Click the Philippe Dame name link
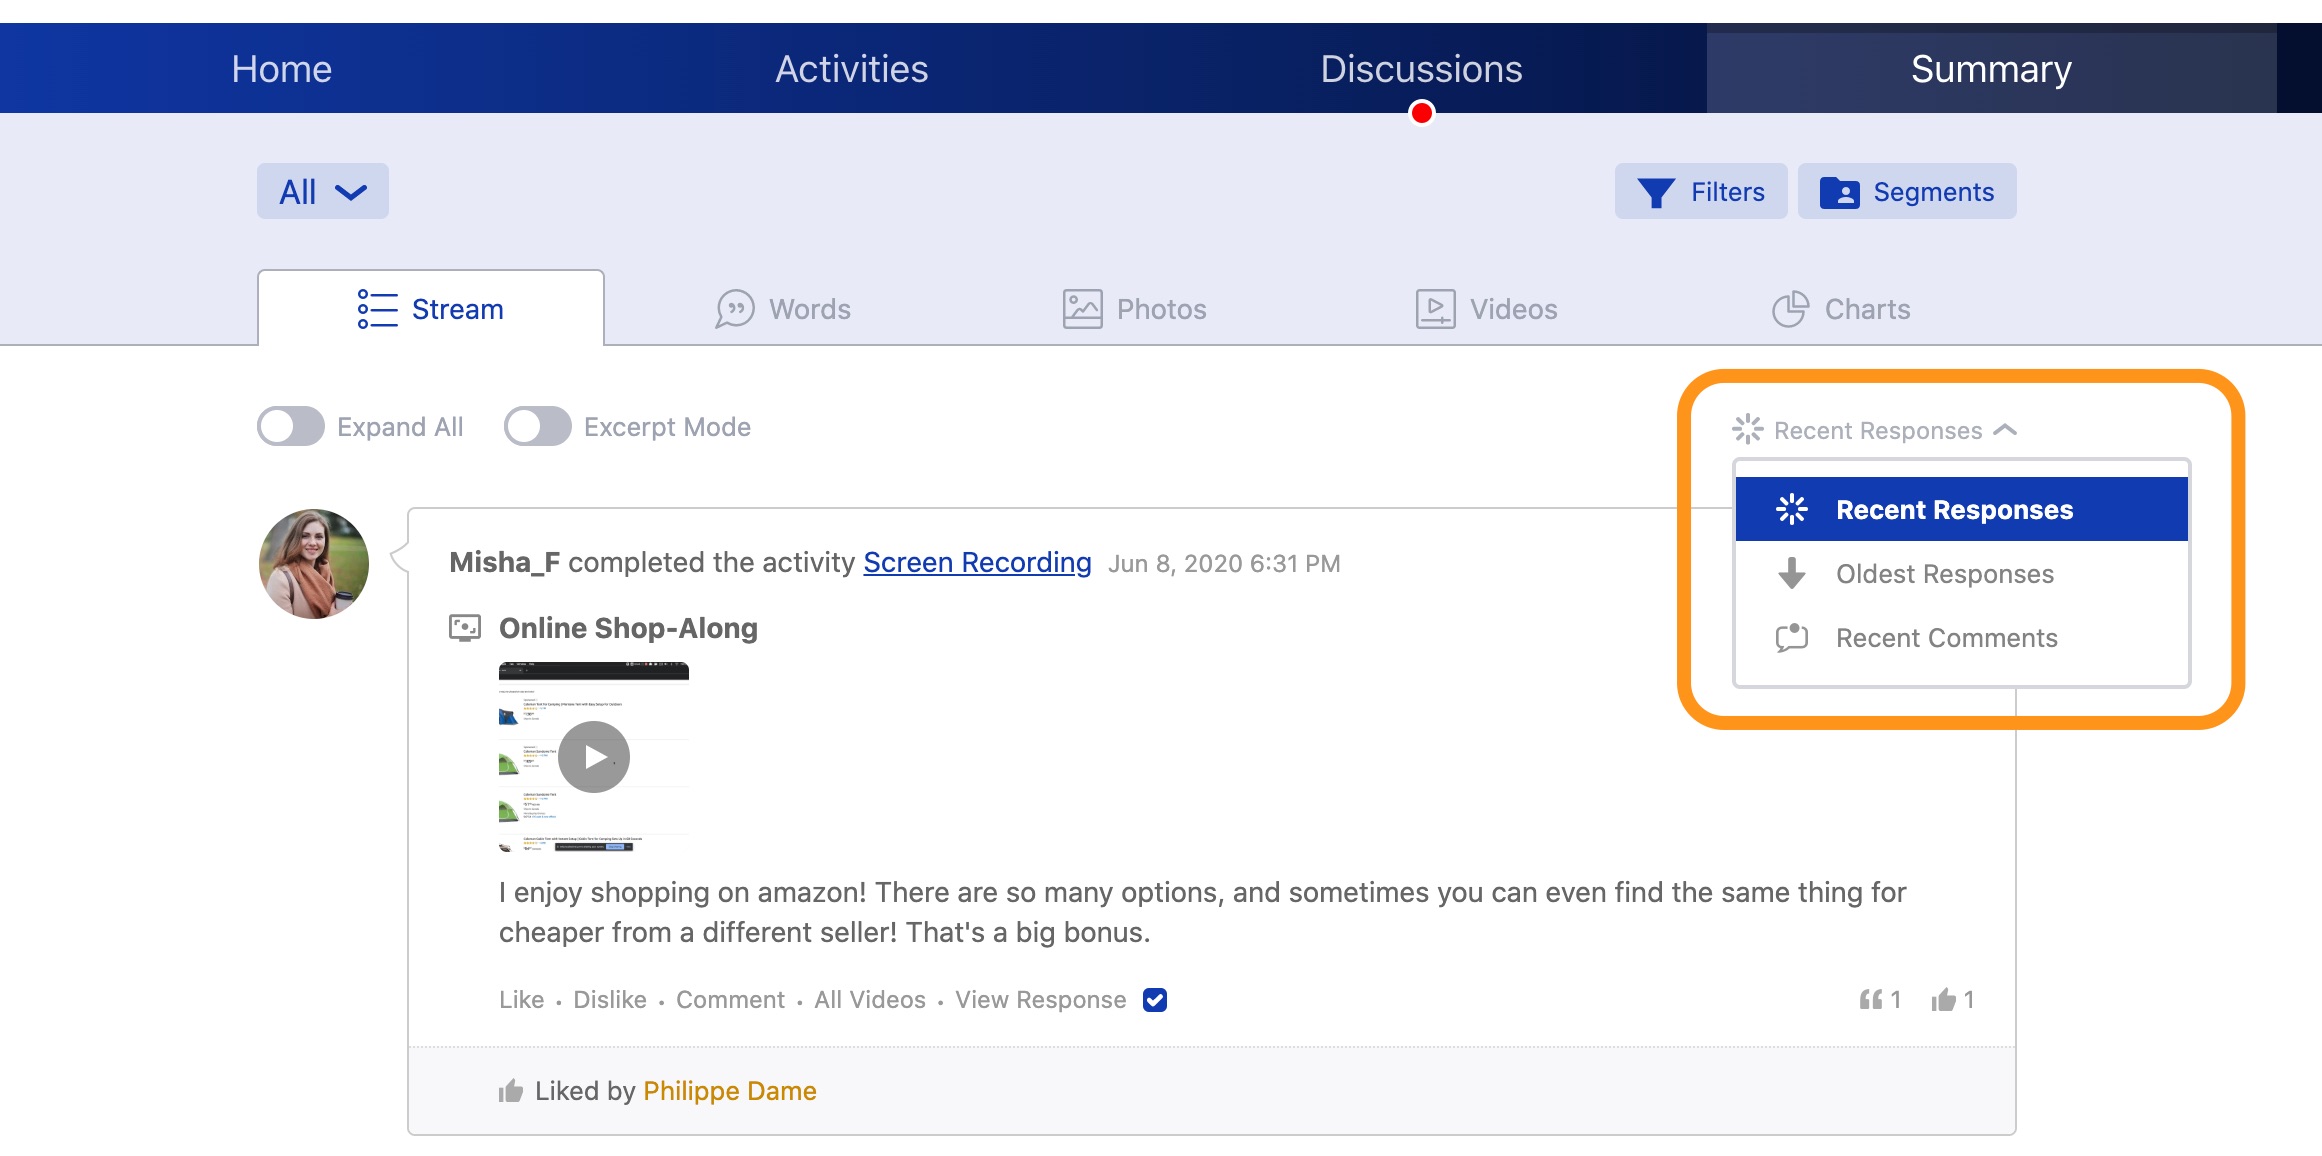Image resolution: width=2322 pixels, height=1156 pixels. (729, 1091)
